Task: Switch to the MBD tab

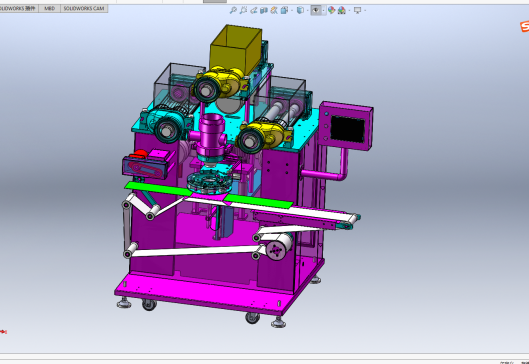Action: [49, 8]
